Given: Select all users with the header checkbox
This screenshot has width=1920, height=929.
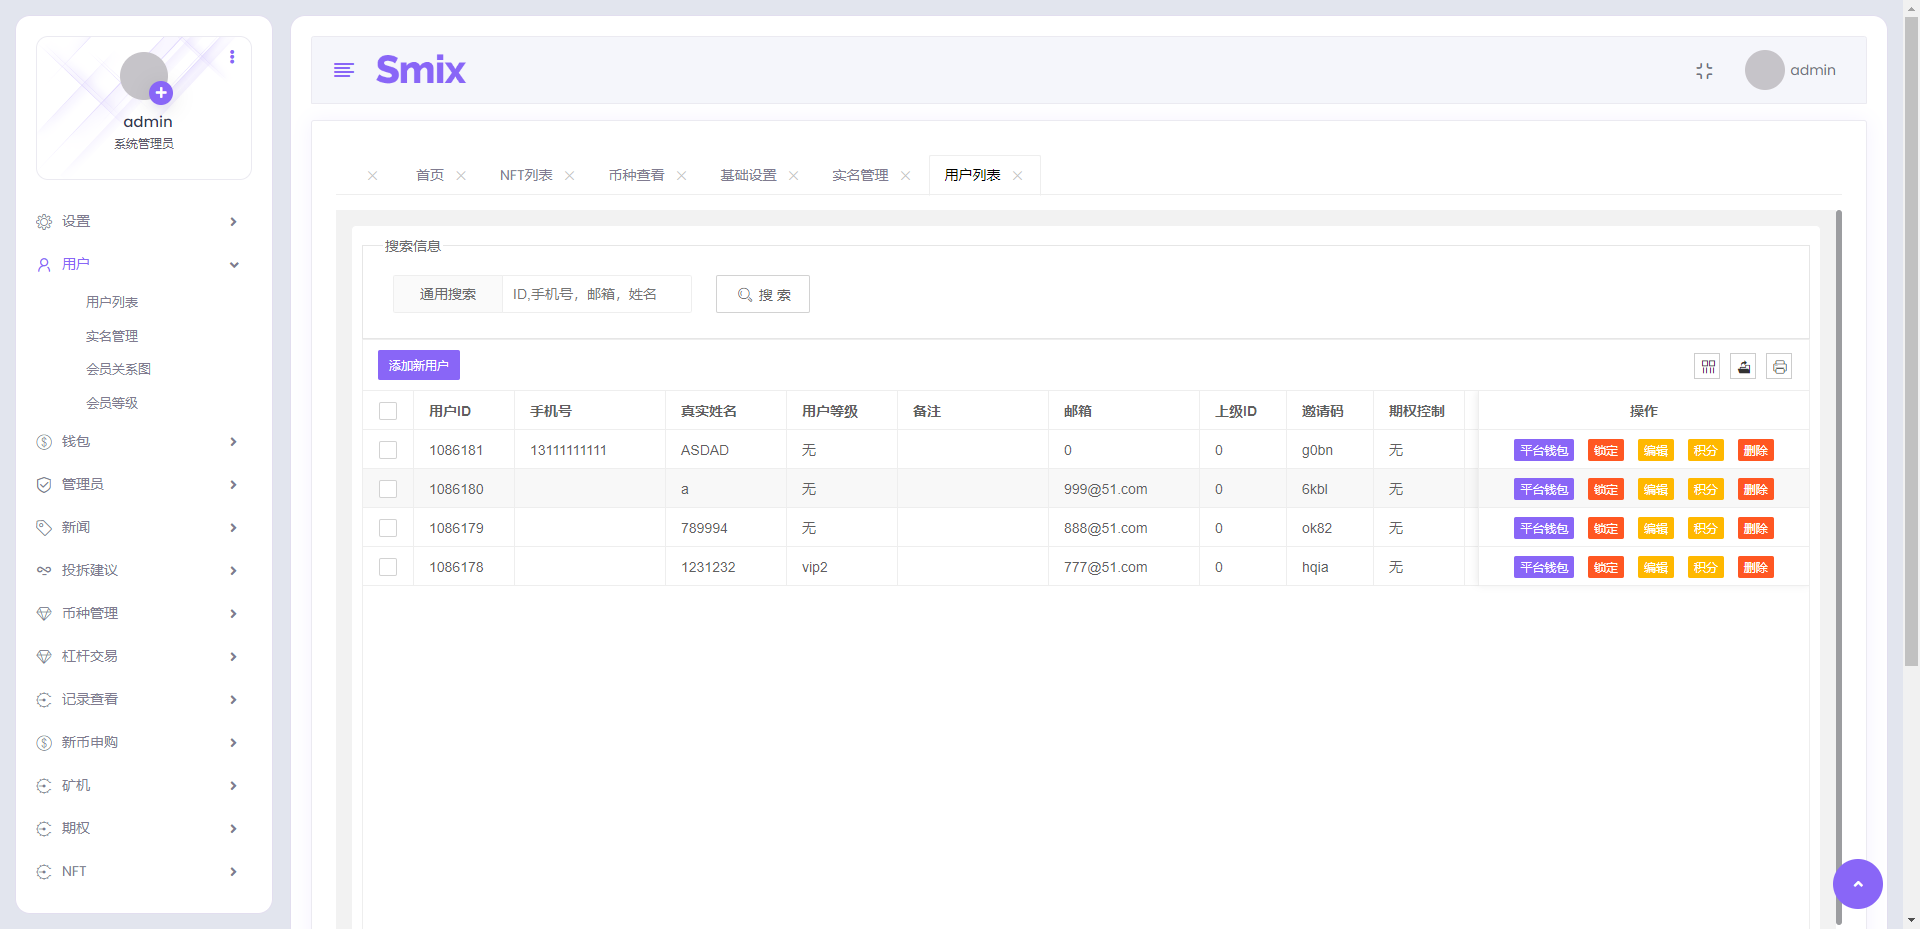Looking at the screenshot, I should 388,410.
